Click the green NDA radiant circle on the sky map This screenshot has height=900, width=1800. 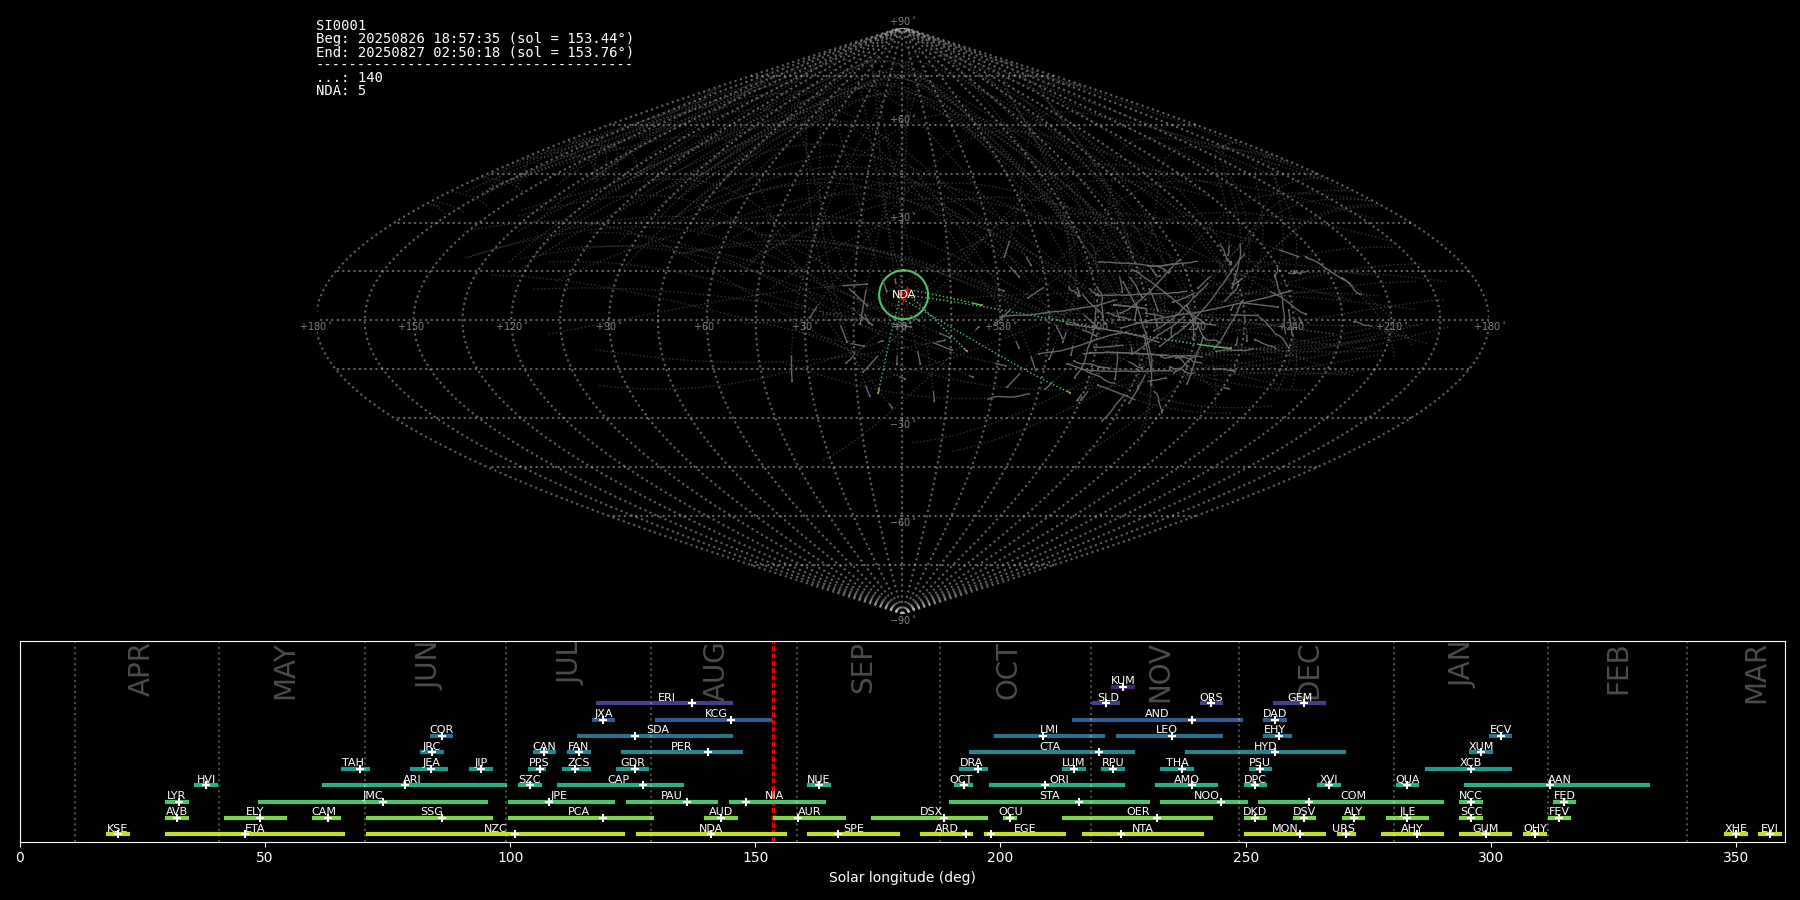903,294
